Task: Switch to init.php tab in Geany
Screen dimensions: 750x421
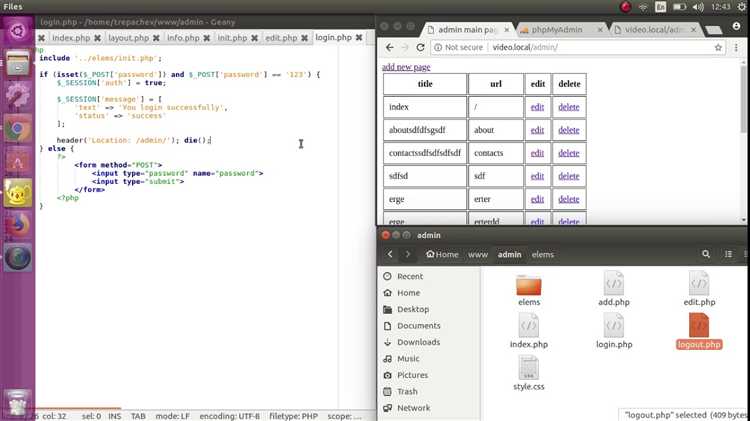Action: pos(232,38)
